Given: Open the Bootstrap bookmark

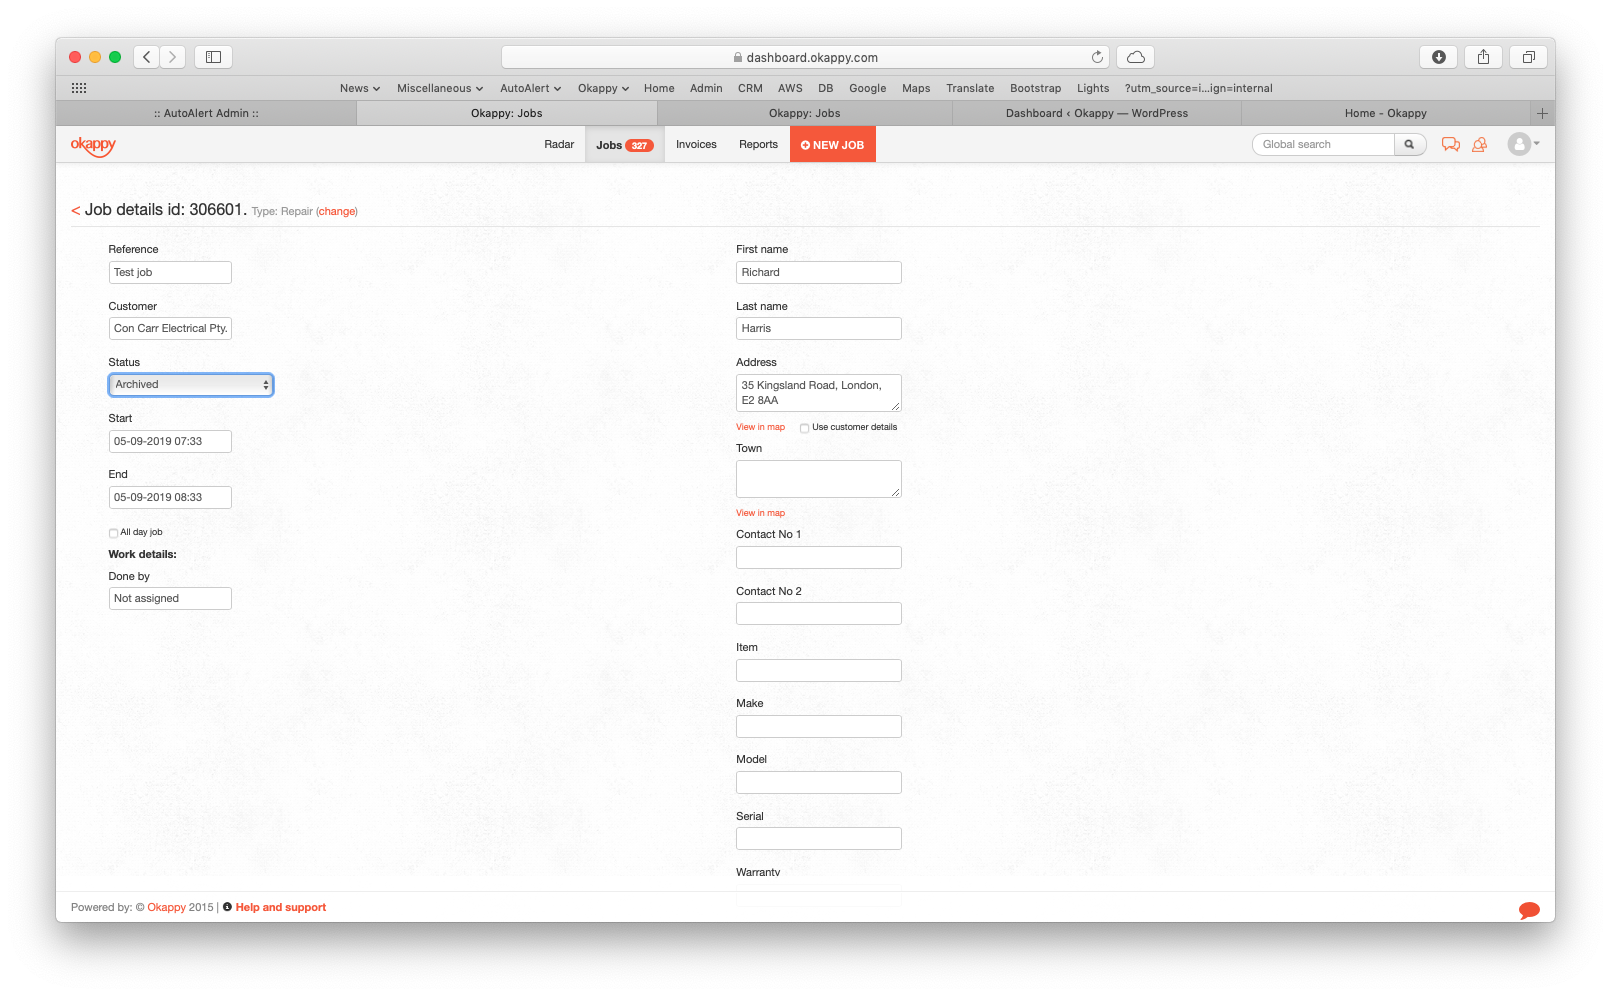Looking at the screenshot, I should click(x=1035, y=88).
